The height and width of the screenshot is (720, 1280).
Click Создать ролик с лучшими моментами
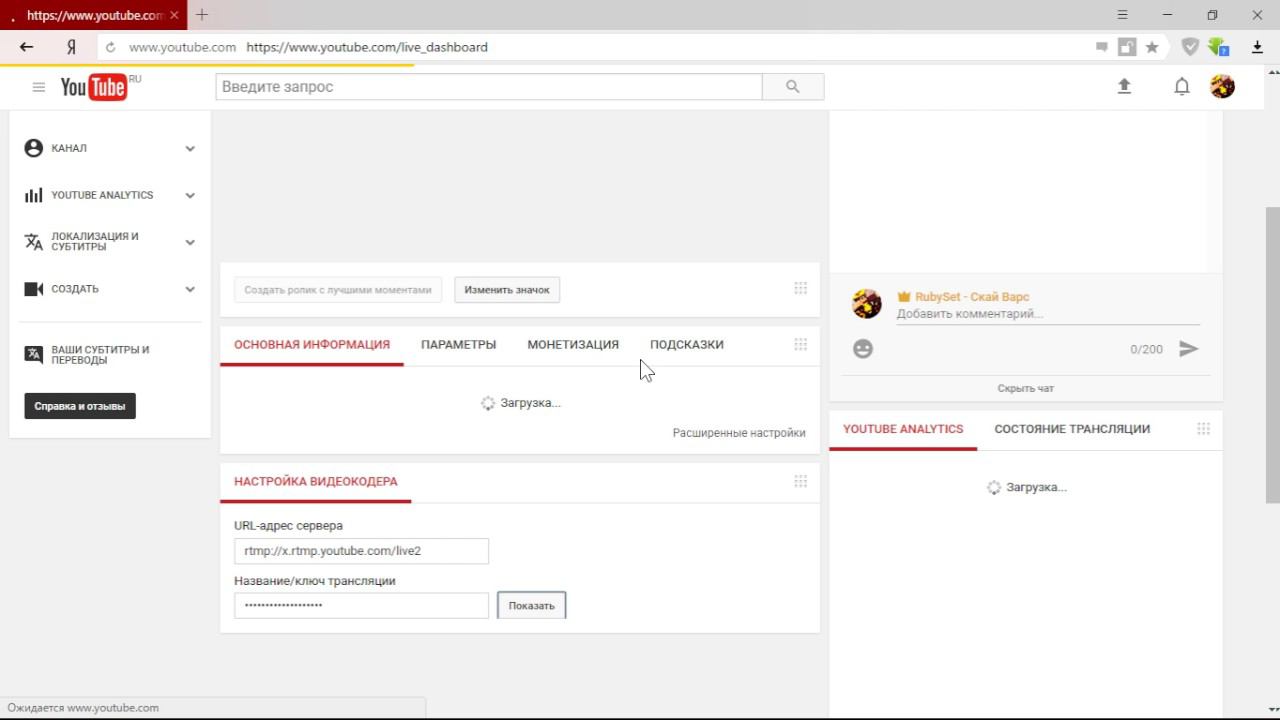pos(338,290)
